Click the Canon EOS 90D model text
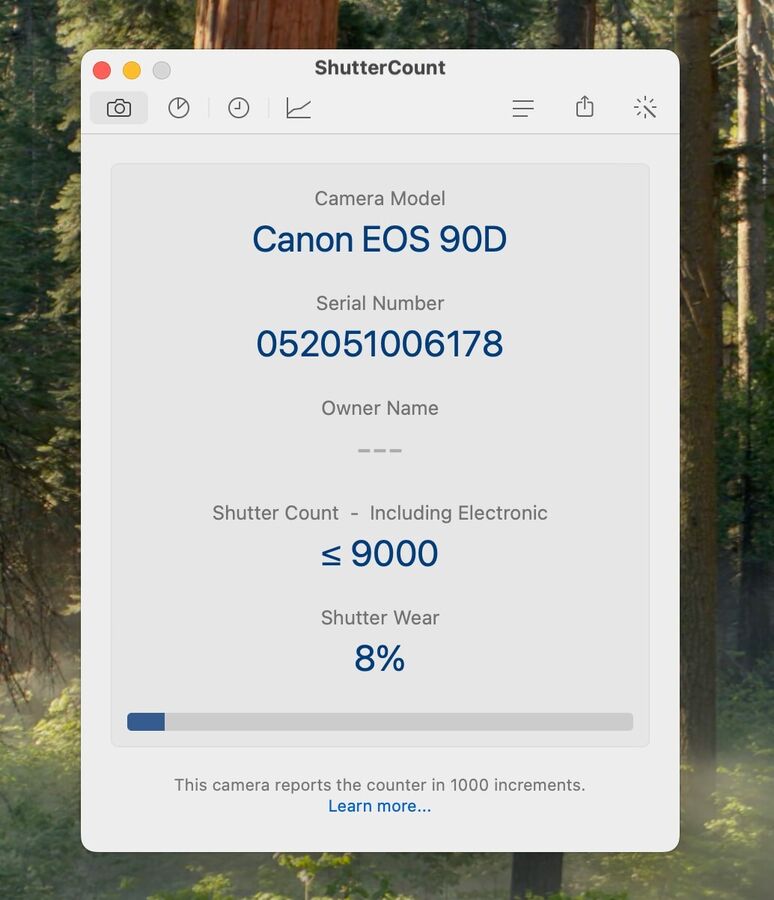Image resolution: width=774 pixels, height=900 pixels. (380, 240)
